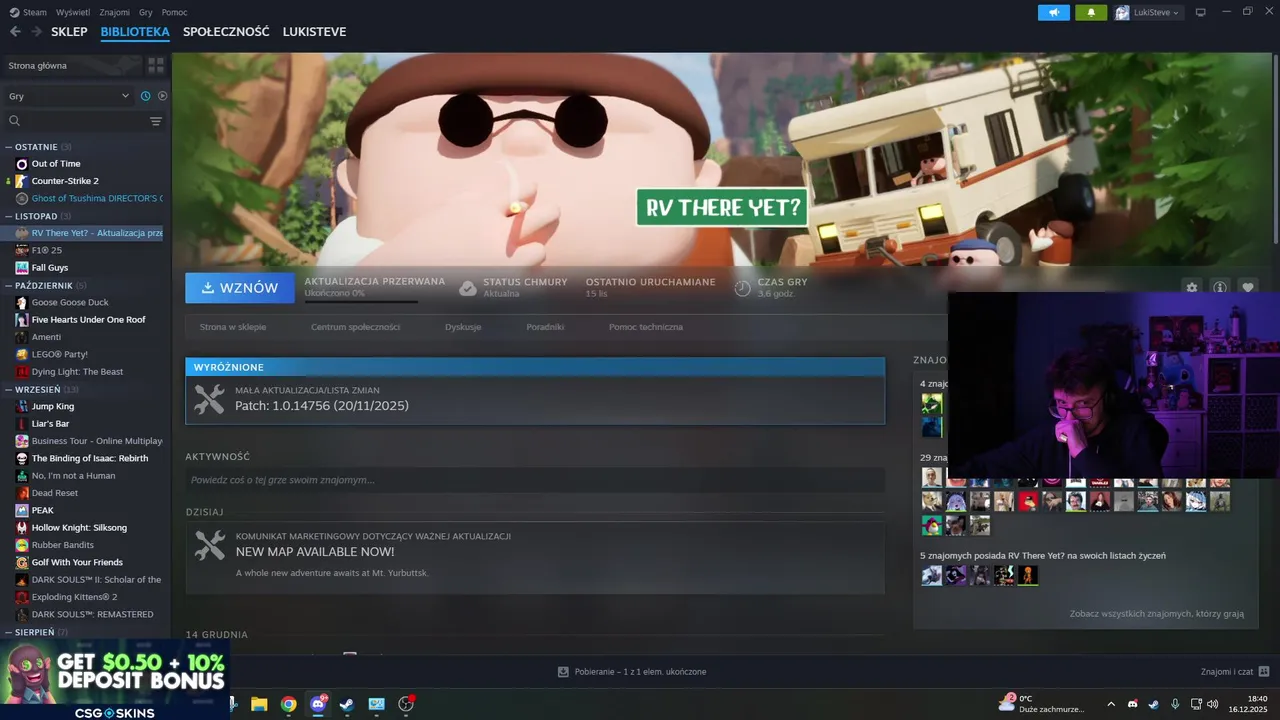Select Counter-Strike 2 in library
Viewport: 1280px width, 720px height.
[x=65, y=181]
